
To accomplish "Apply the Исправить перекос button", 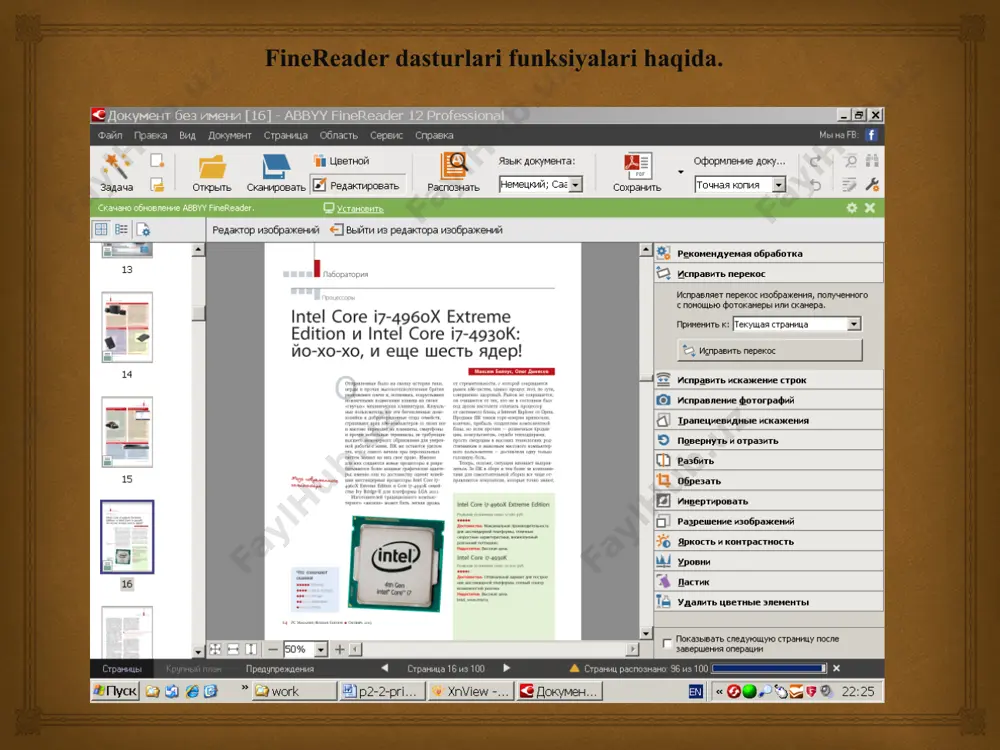I will (770, 351).
